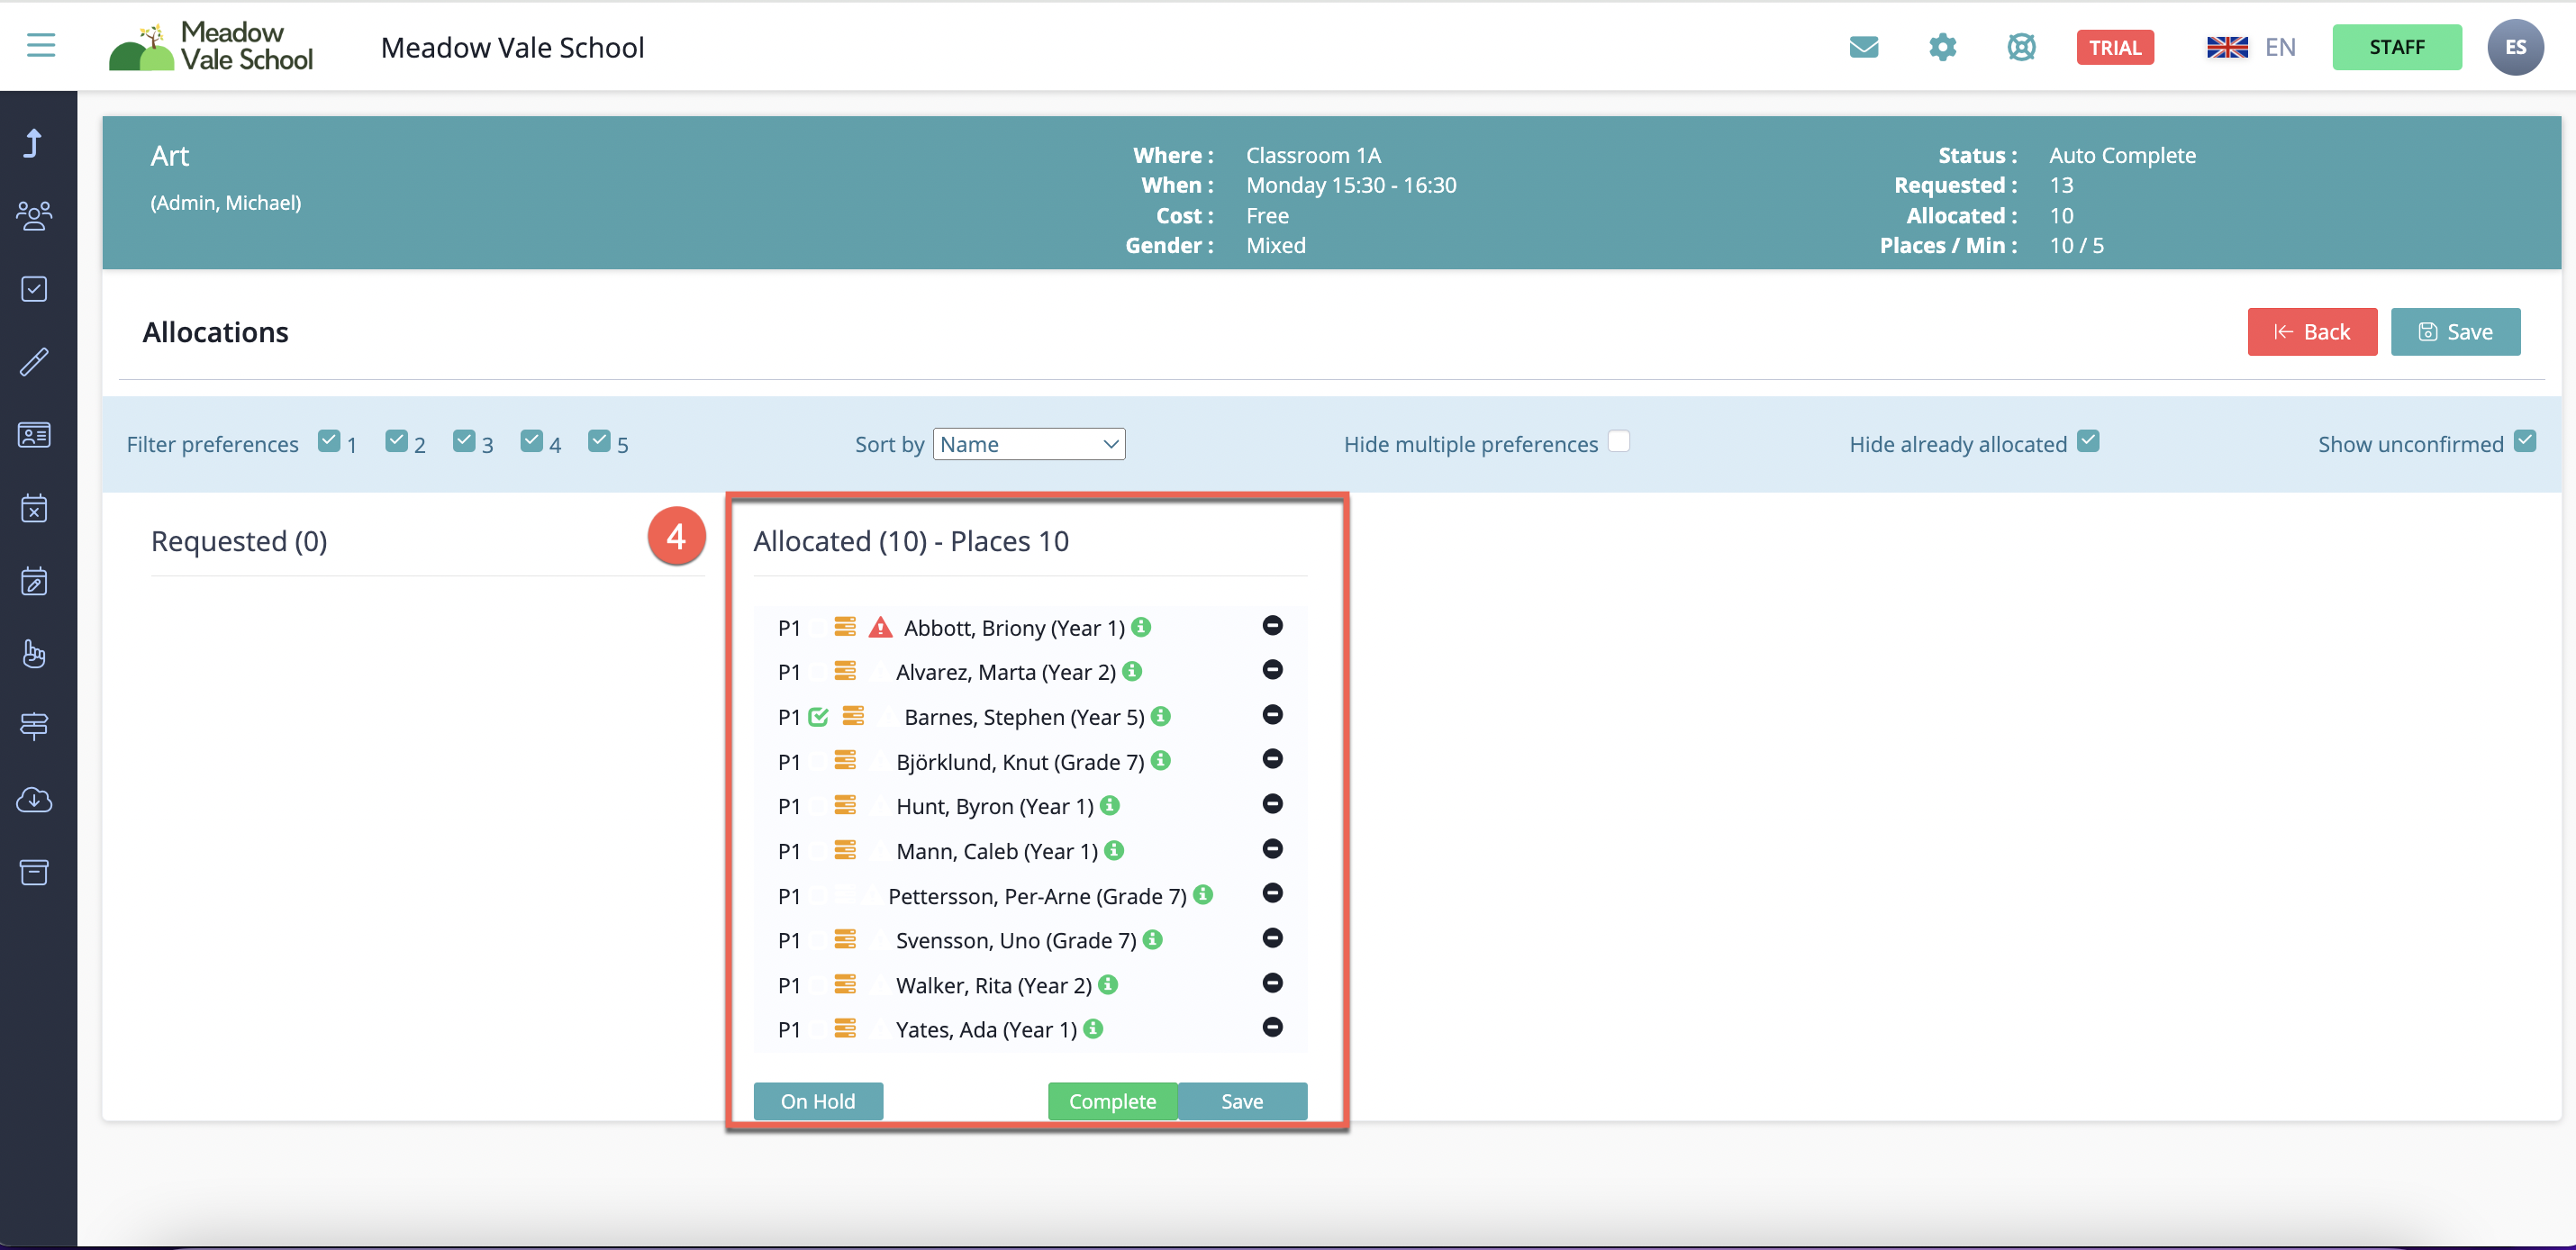Open the checkbox task sidebar icon
Image resolution: width=2576 pixels, height=1250 pixels.
[34, 289]
